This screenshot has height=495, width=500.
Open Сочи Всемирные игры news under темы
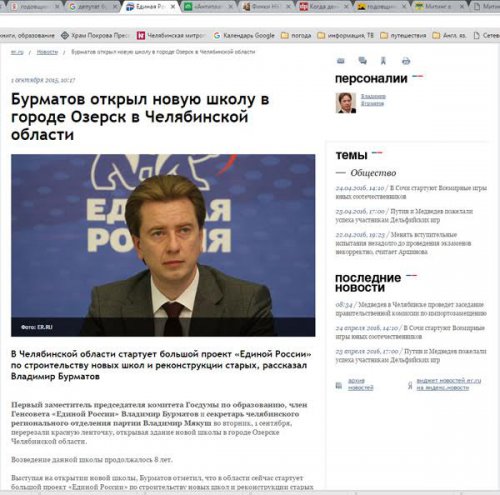click(x=411, y=192)
